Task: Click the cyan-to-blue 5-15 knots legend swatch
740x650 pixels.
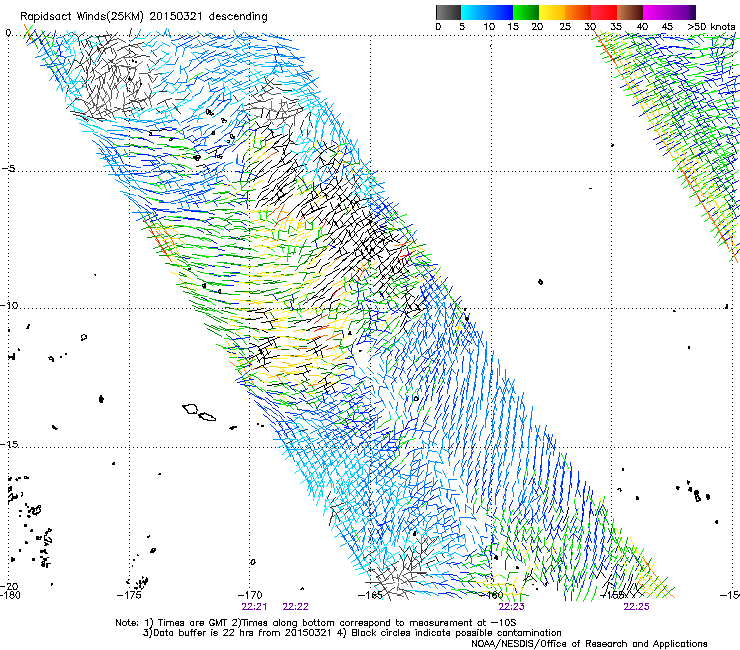Action: tap(487, 12)
